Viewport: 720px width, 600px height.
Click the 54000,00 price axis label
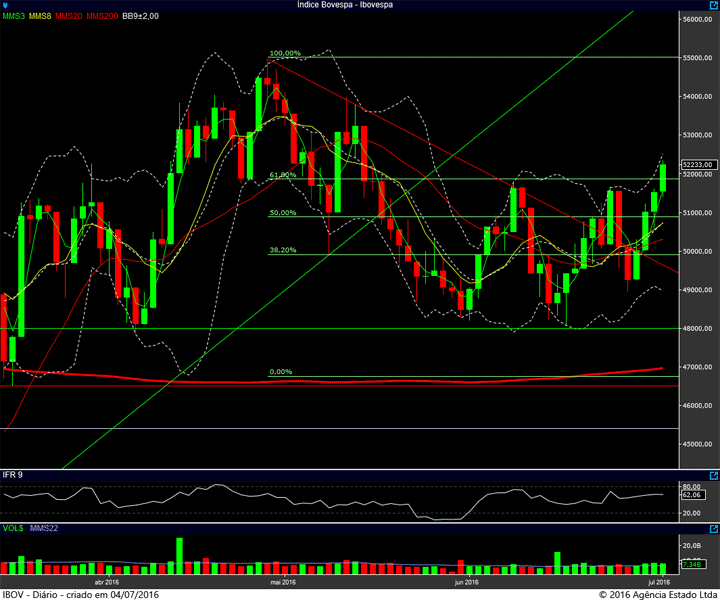point(698,96)
